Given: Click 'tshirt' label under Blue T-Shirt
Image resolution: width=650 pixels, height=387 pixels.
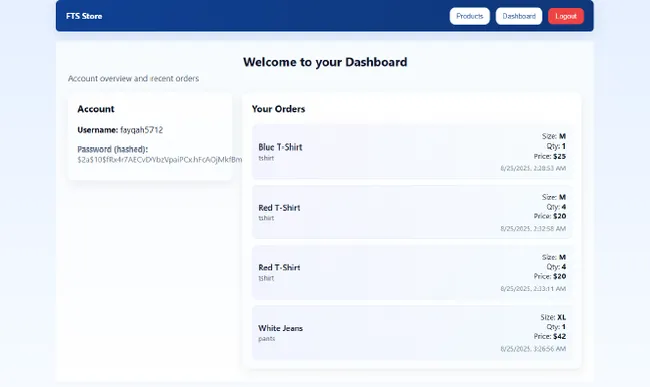Looking at the screenshot, I should pos(266,158).
